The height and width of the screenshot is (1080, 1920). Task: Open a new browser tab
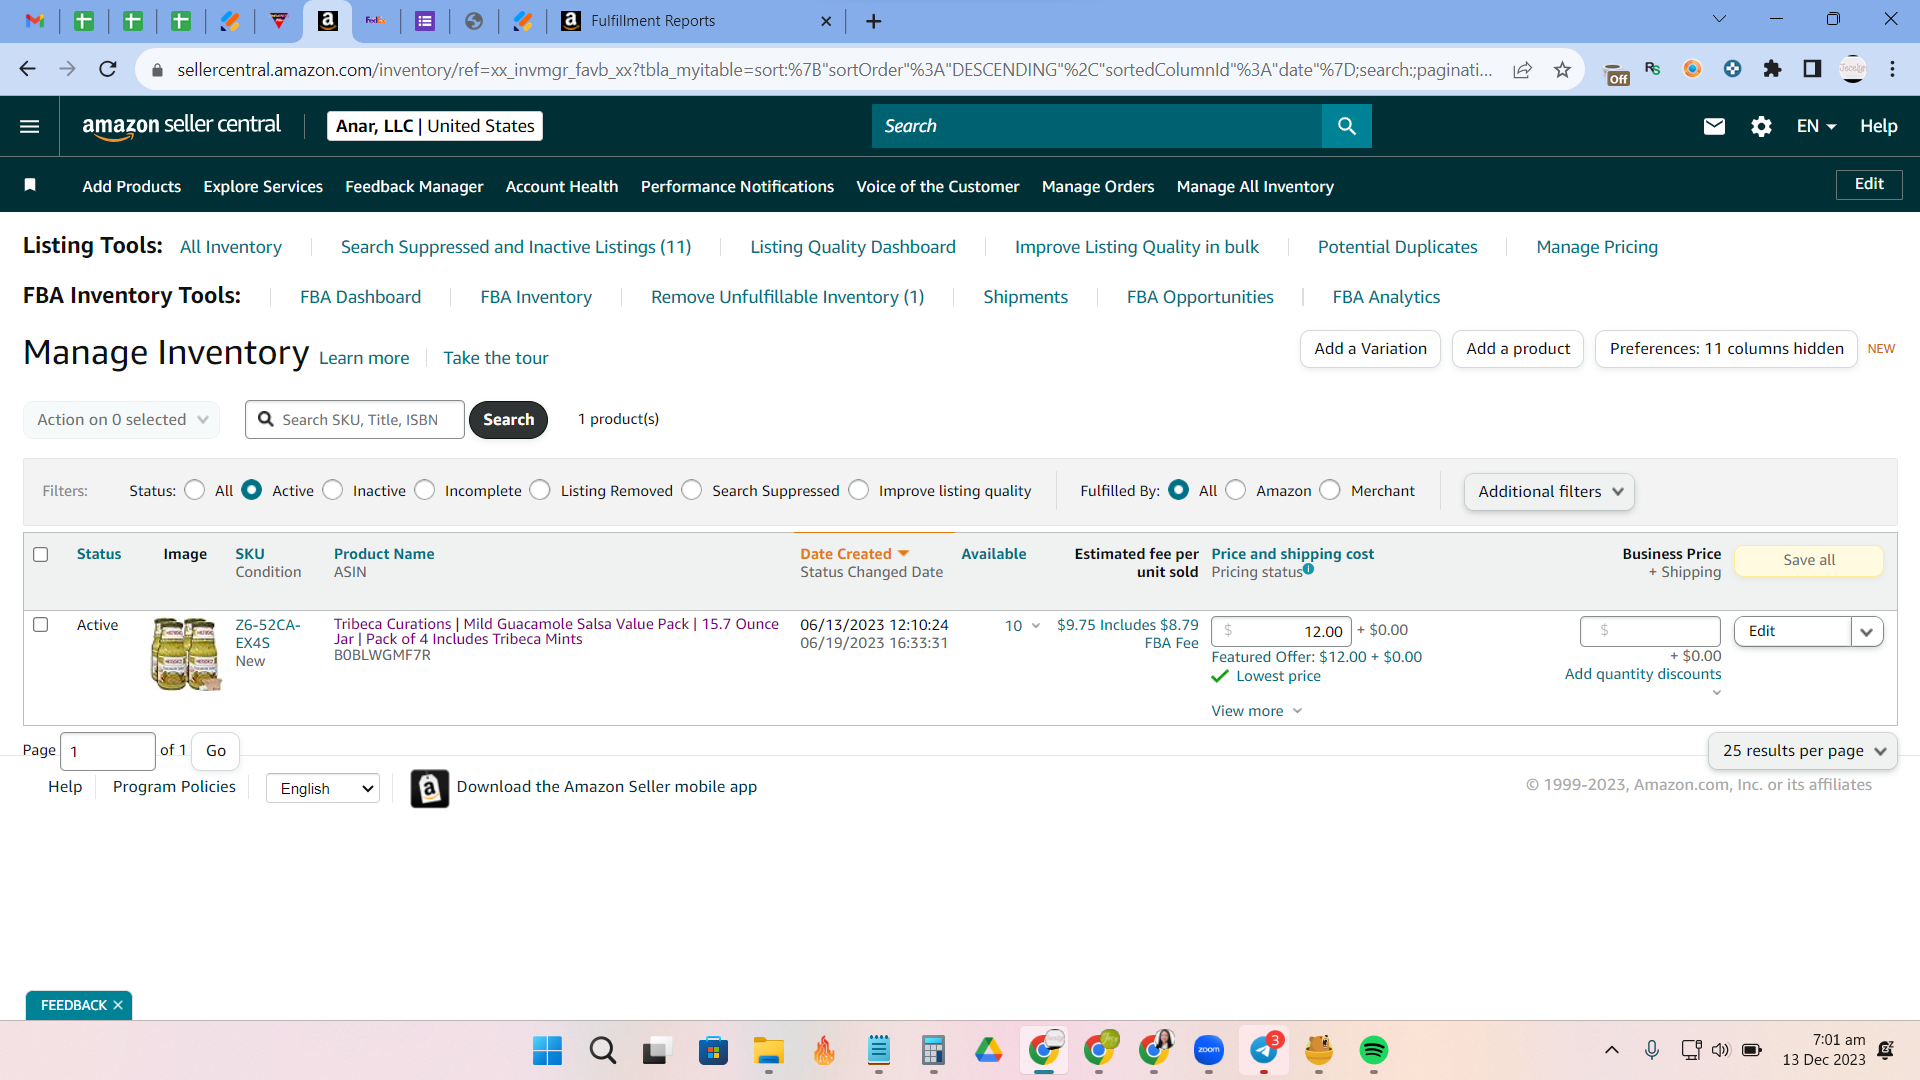click(x=873, y=21)
